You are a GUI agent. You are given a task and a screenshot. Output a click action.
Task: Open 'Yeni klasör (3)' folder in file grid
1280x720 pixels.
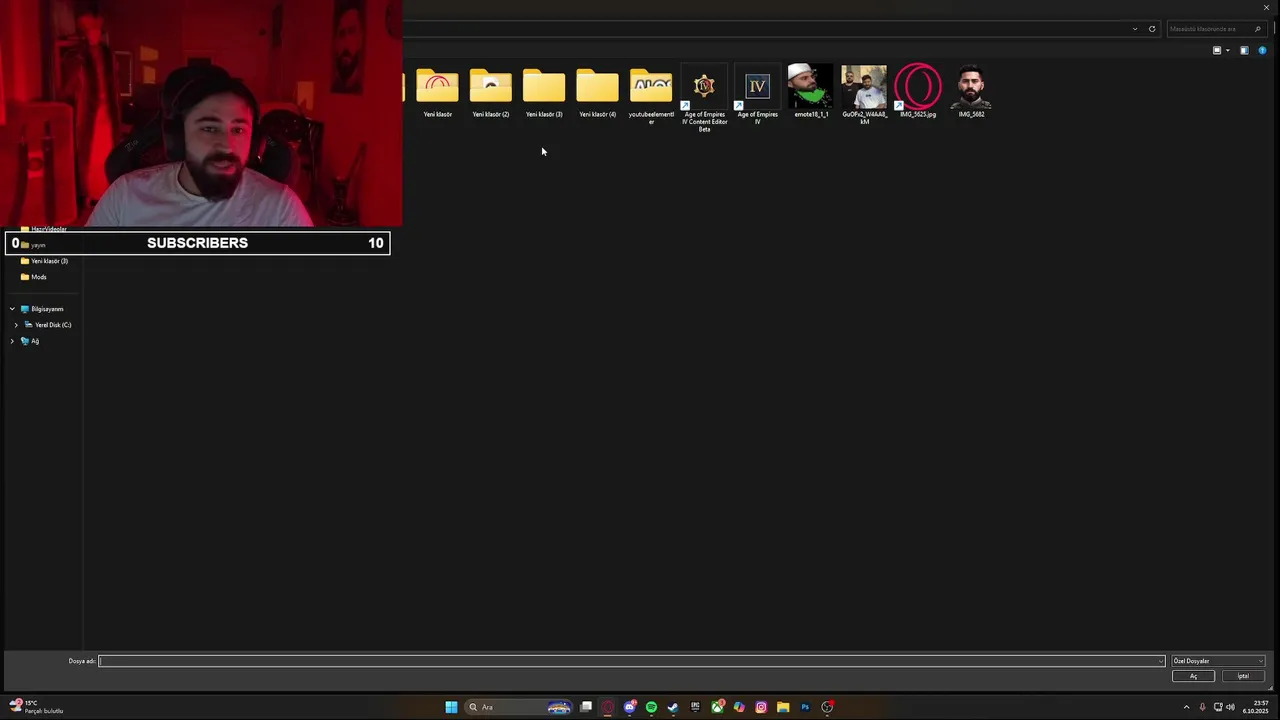(x=544, y=93)
